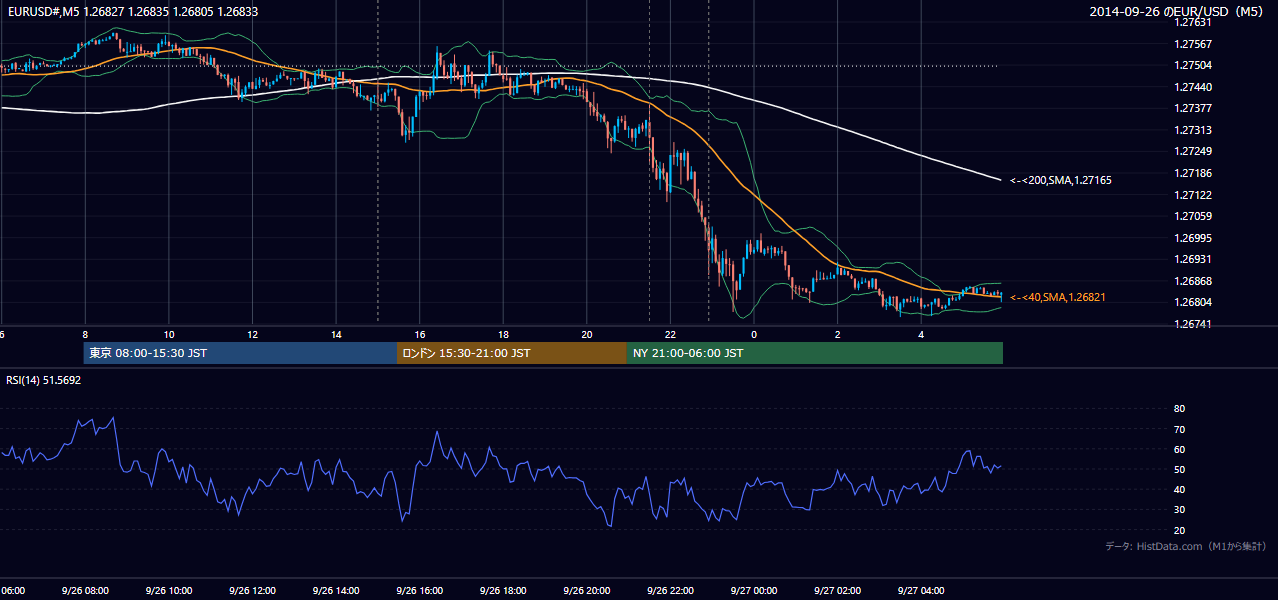Click hour tick 2 under price chart
The height and width of the screenshot is (600, 1278).
(x=837, y=334)
